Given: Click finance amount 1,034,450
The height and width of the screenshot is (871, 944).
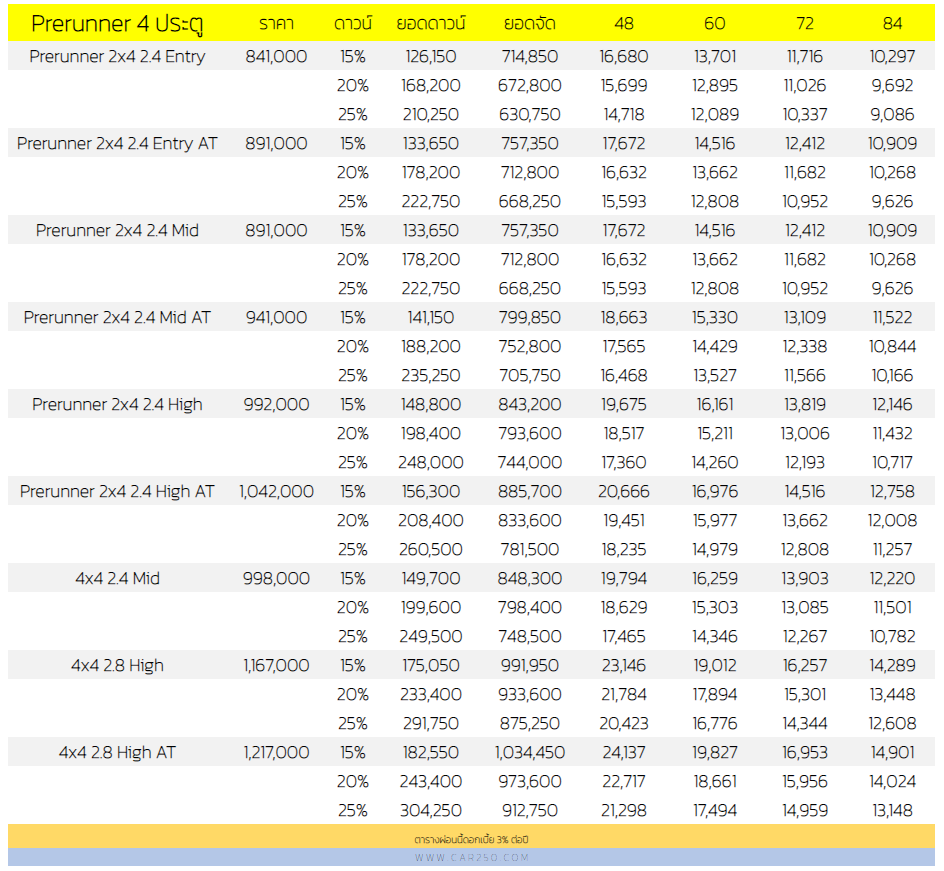Looking at the screenshot, I should [530, 752].
